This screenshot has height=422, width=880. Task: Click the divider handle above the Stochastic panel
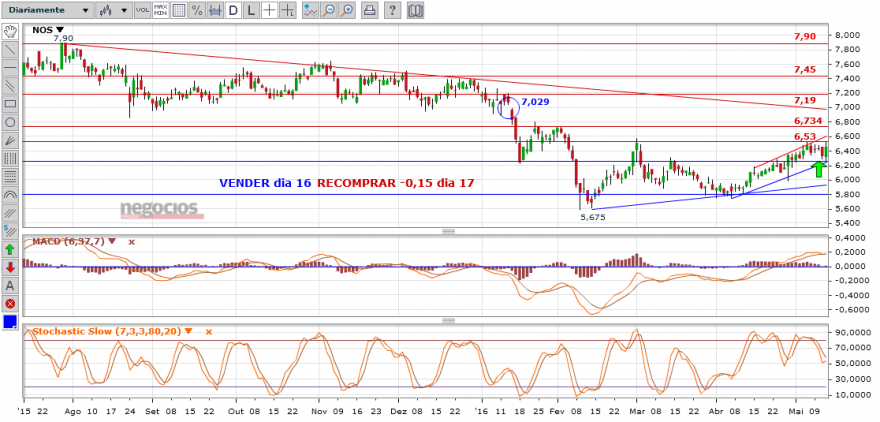[x=448, y=320]
